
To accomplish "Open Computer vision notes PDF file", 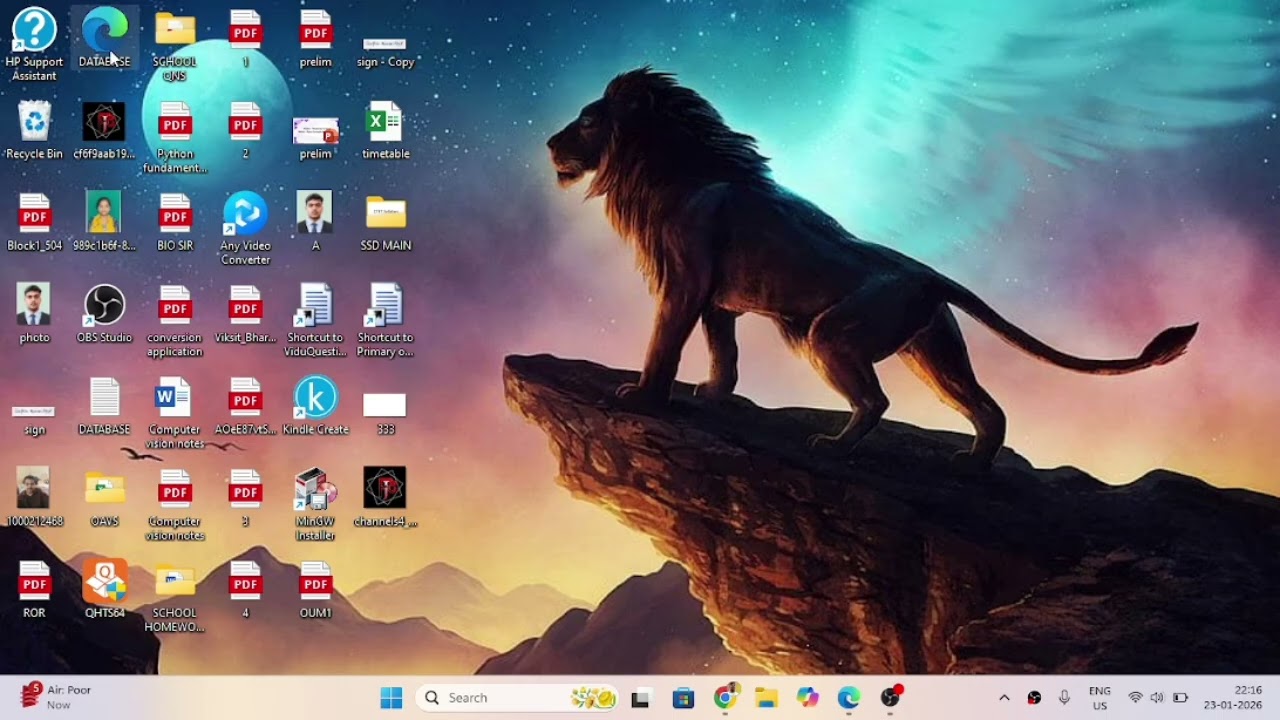I will [175, 505].
